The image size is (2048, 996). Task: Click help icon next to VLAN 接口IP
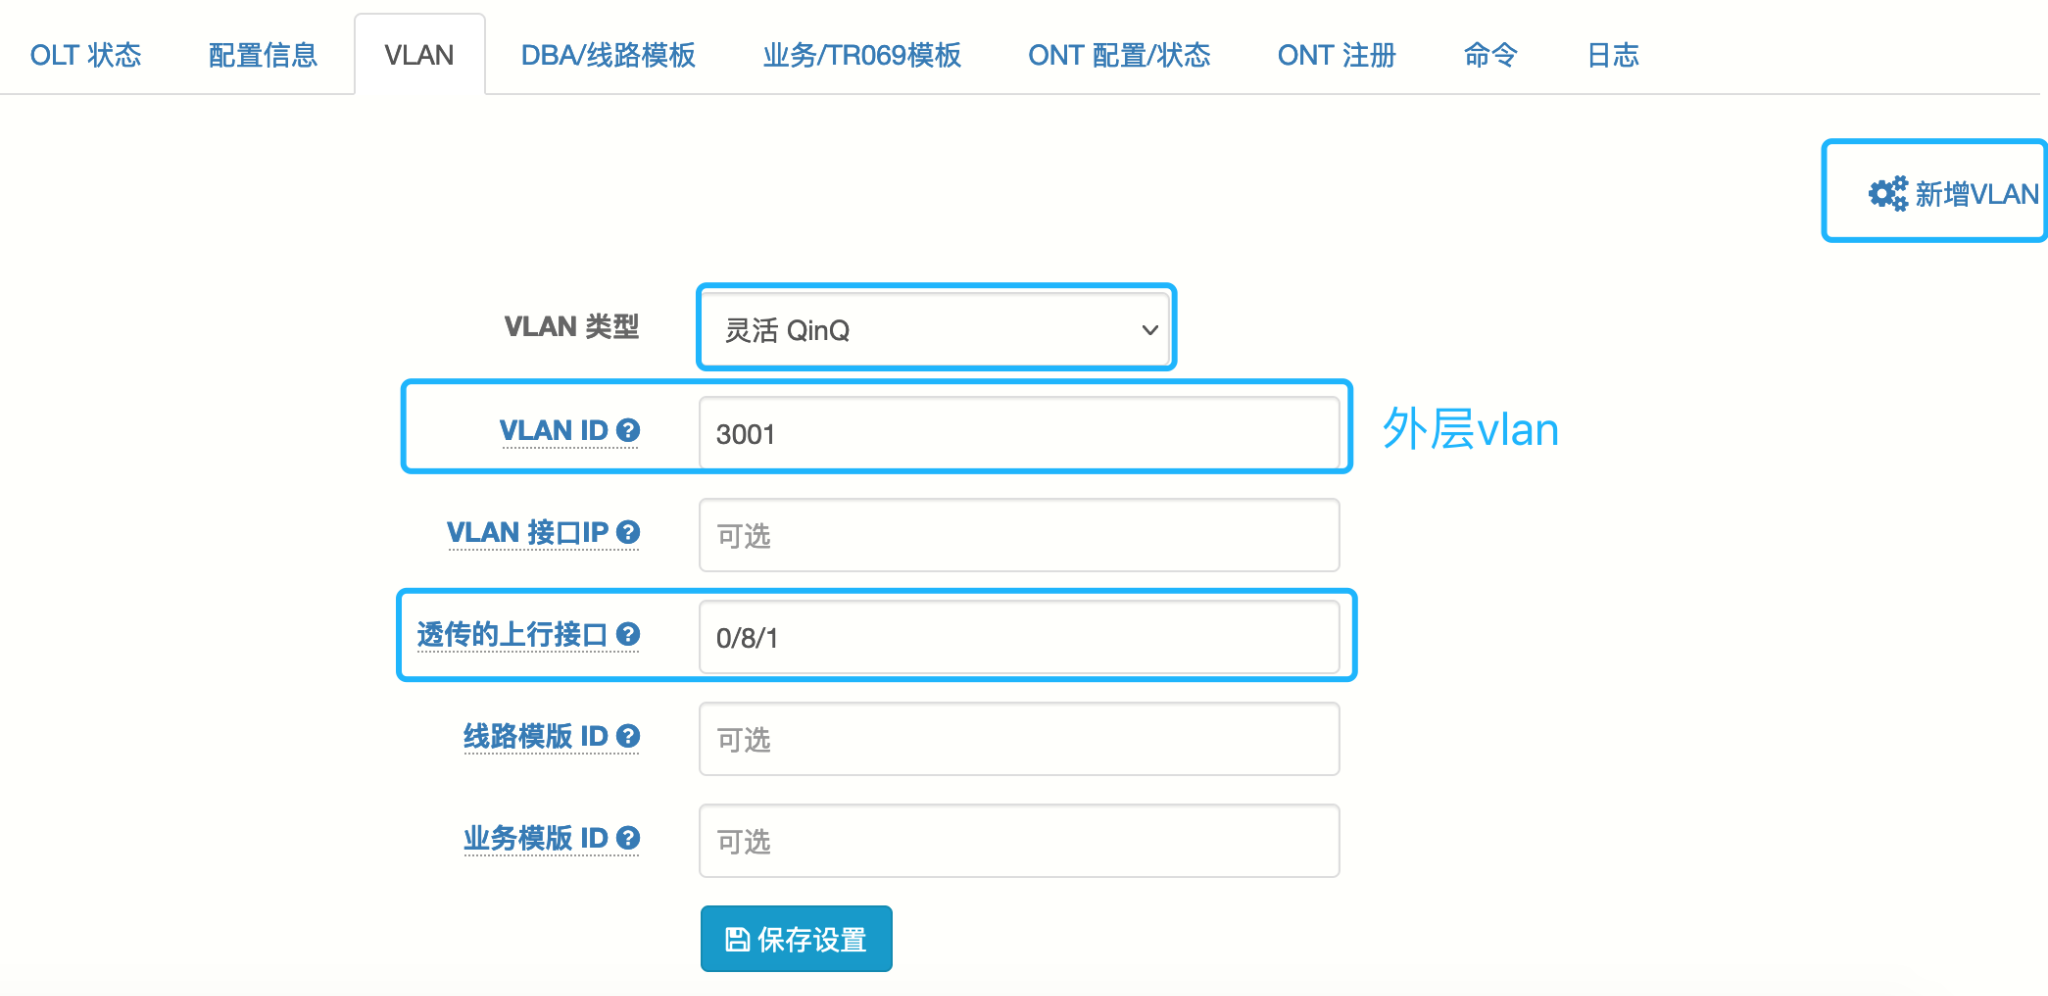[x=628, y=532]
